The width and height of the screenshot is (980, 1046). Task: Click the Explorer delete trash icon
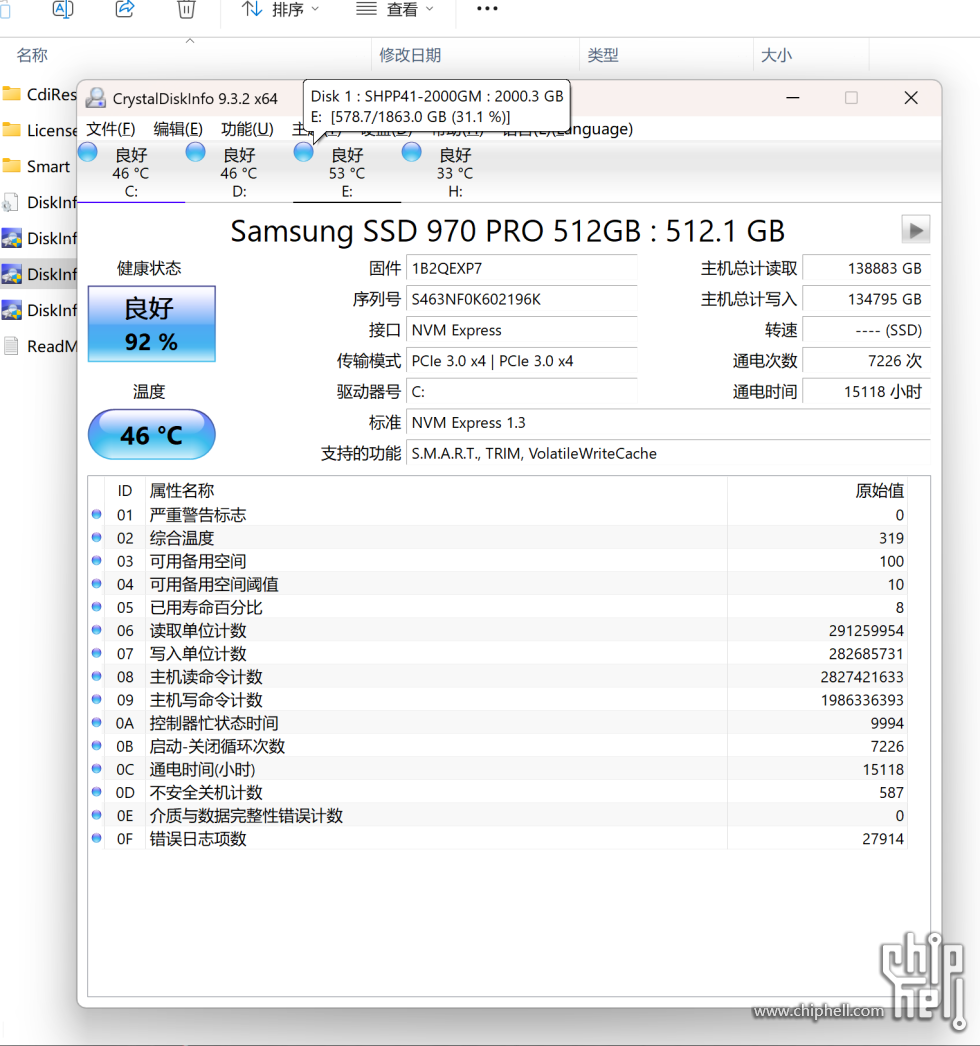(x=186, y=9)
